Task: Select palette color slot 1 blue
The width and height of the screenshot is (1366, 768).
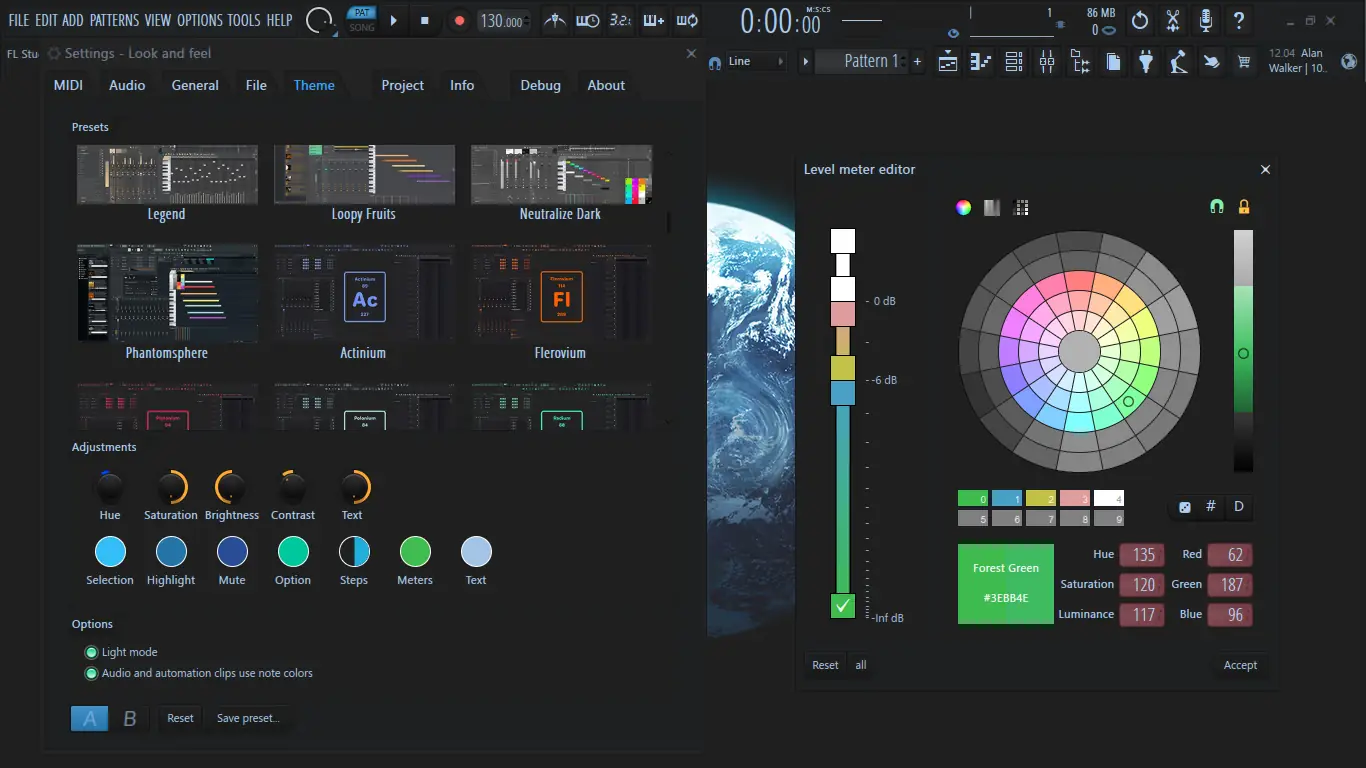Action: pyautogui.click(x=1008, y=498)
